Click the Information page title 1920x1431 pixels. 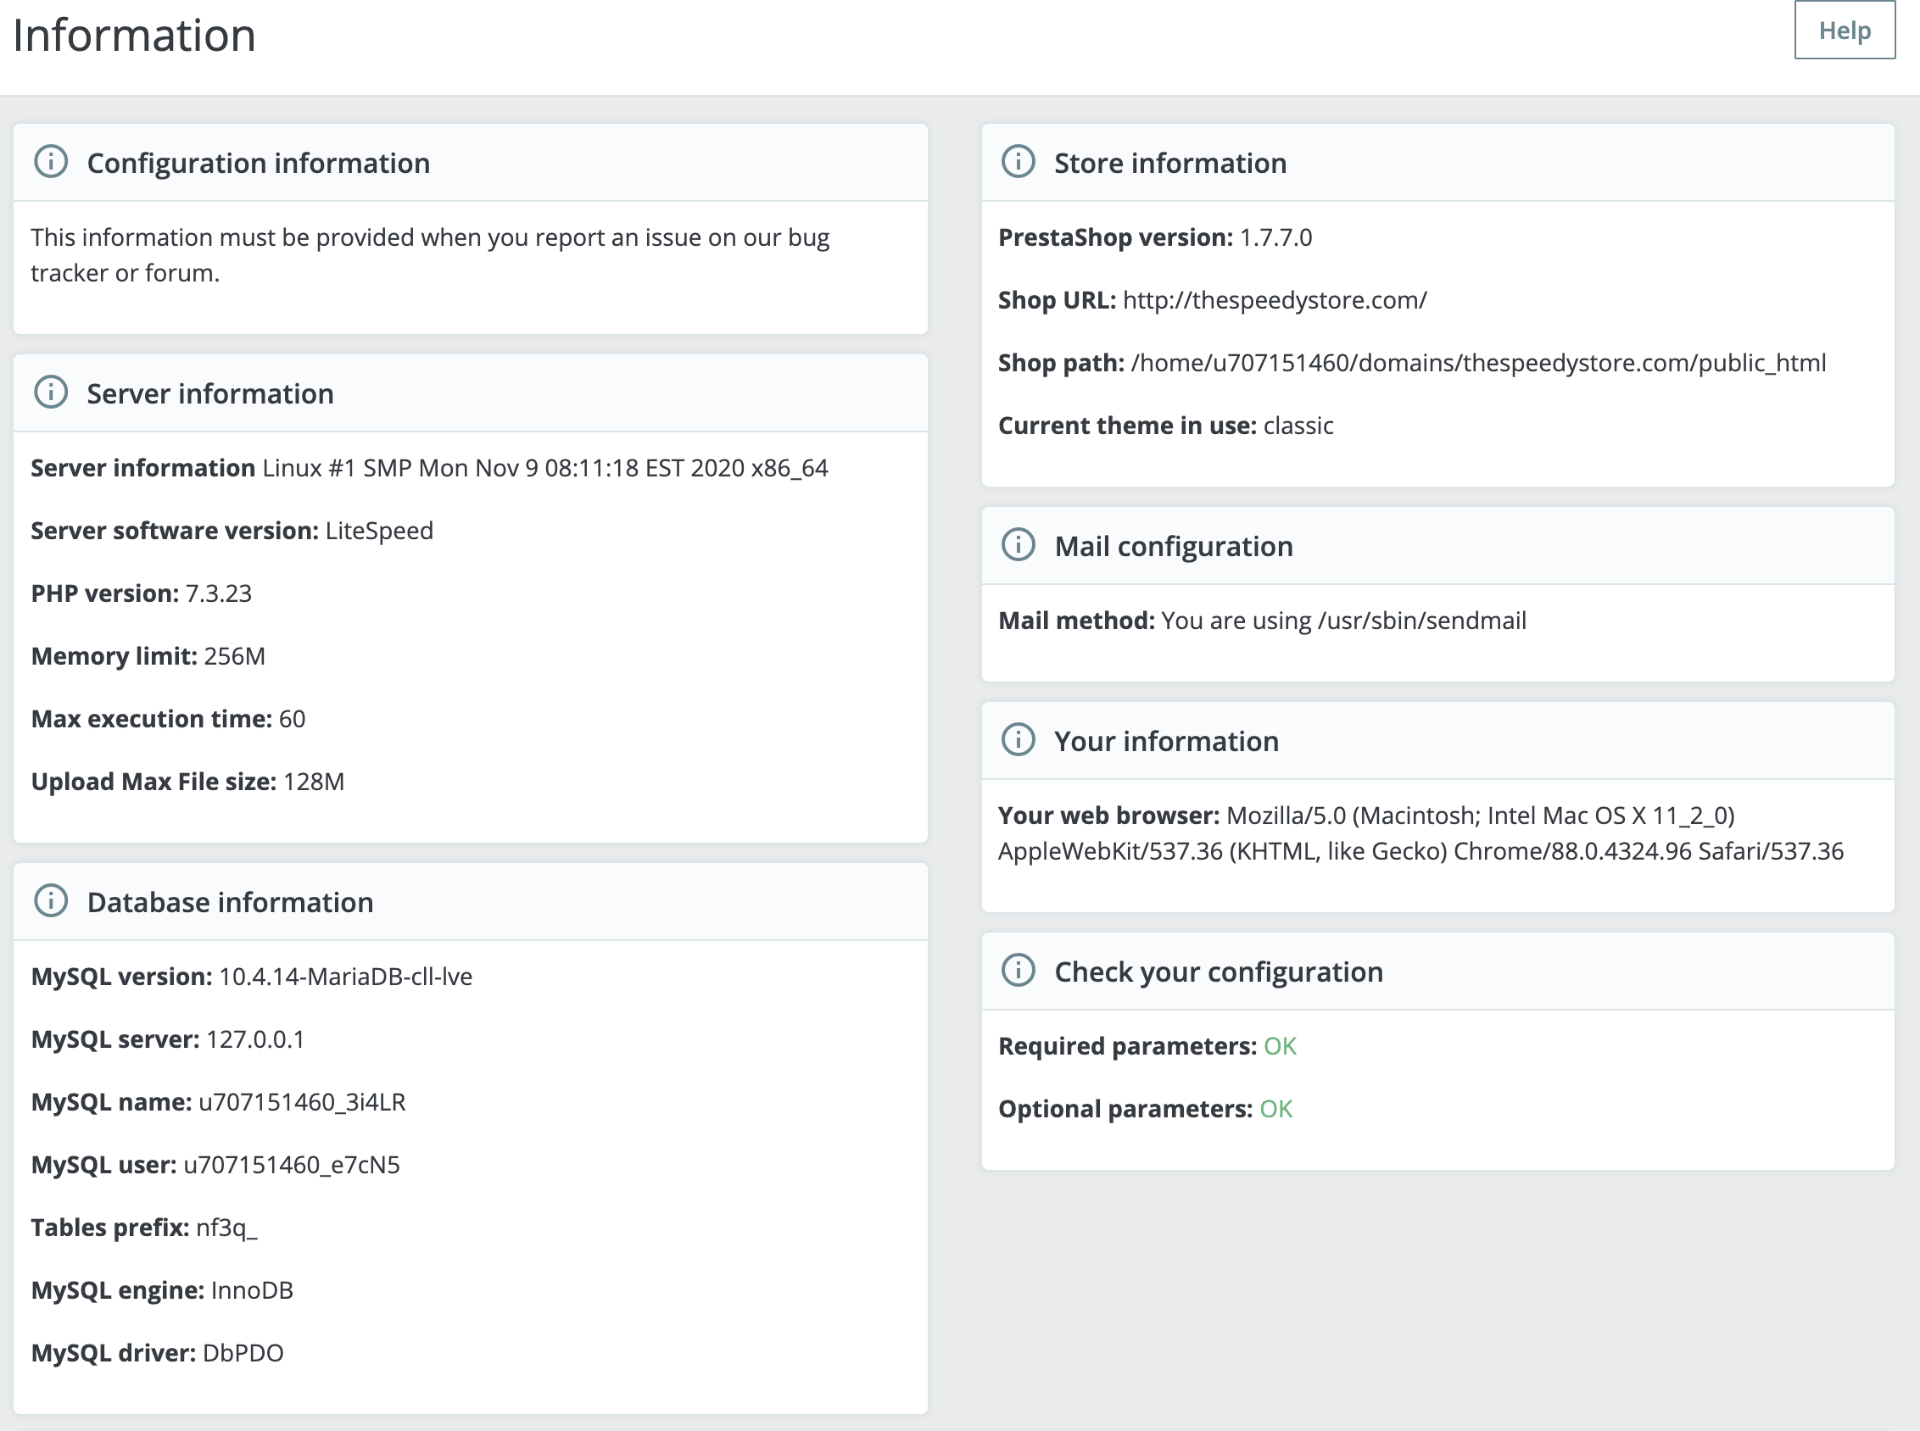(134, 36)
